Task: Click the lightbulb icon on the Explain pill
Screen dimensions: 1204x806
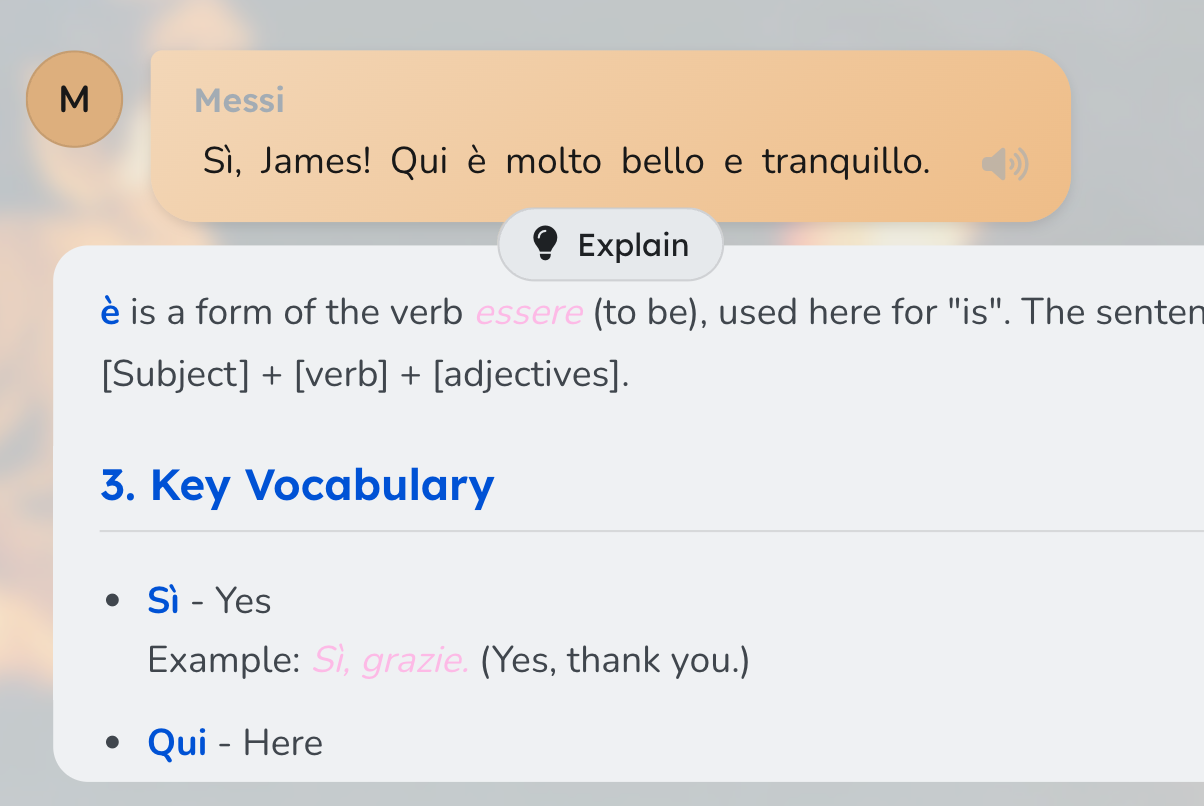Action: click(544, 243)
